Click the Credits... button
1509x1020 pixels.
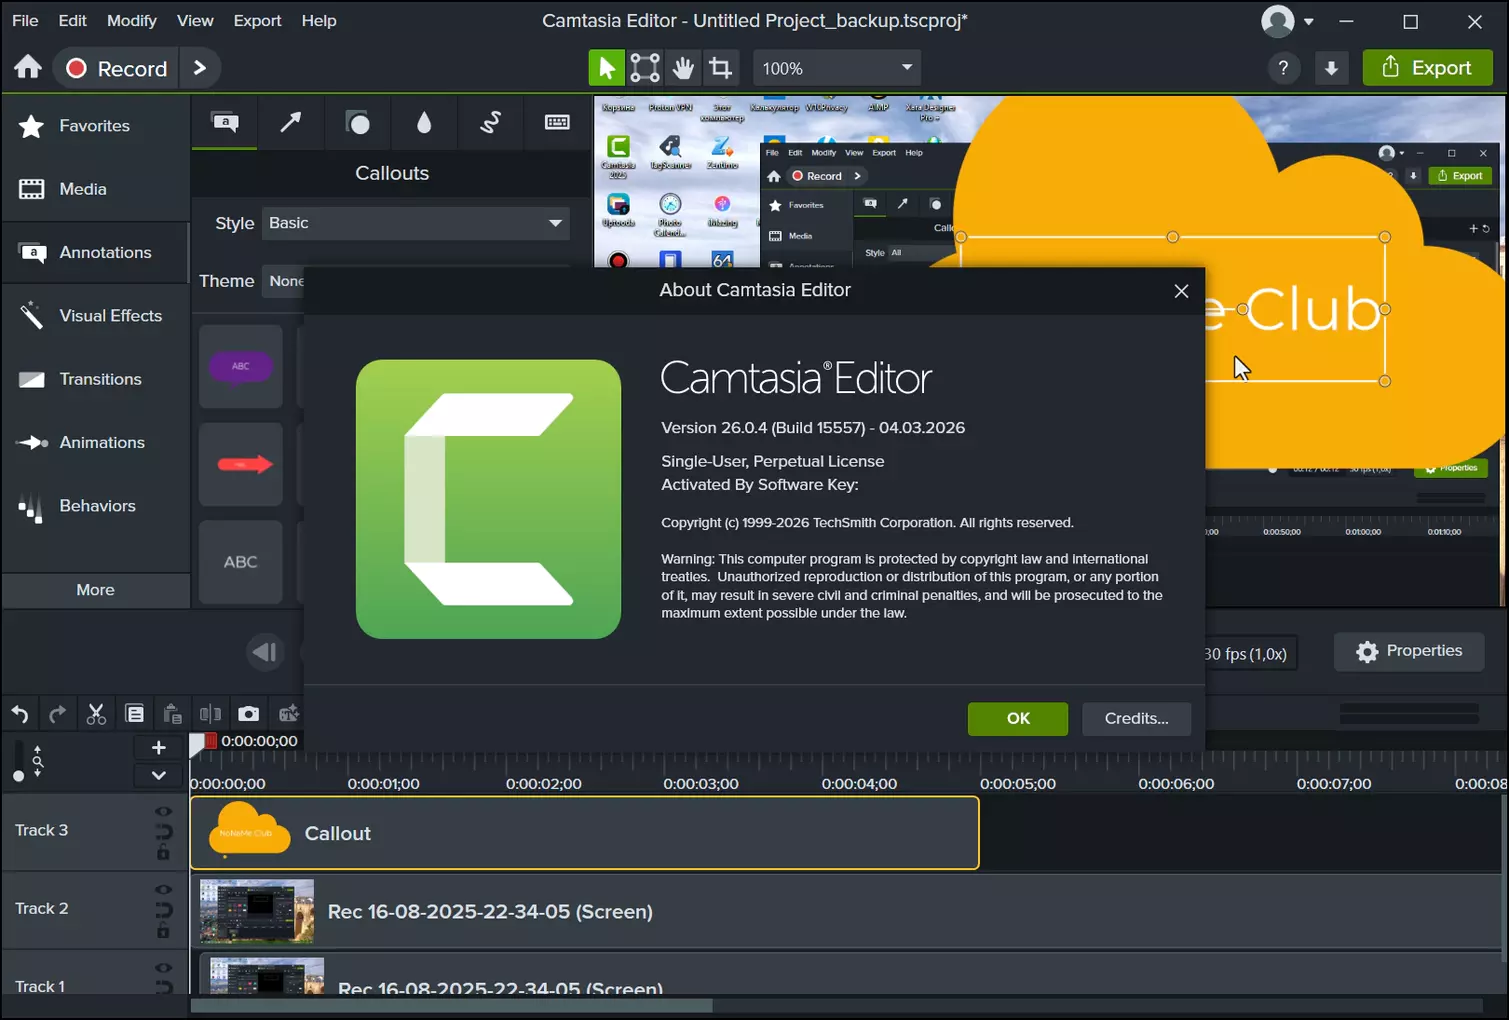[1136, 718]
